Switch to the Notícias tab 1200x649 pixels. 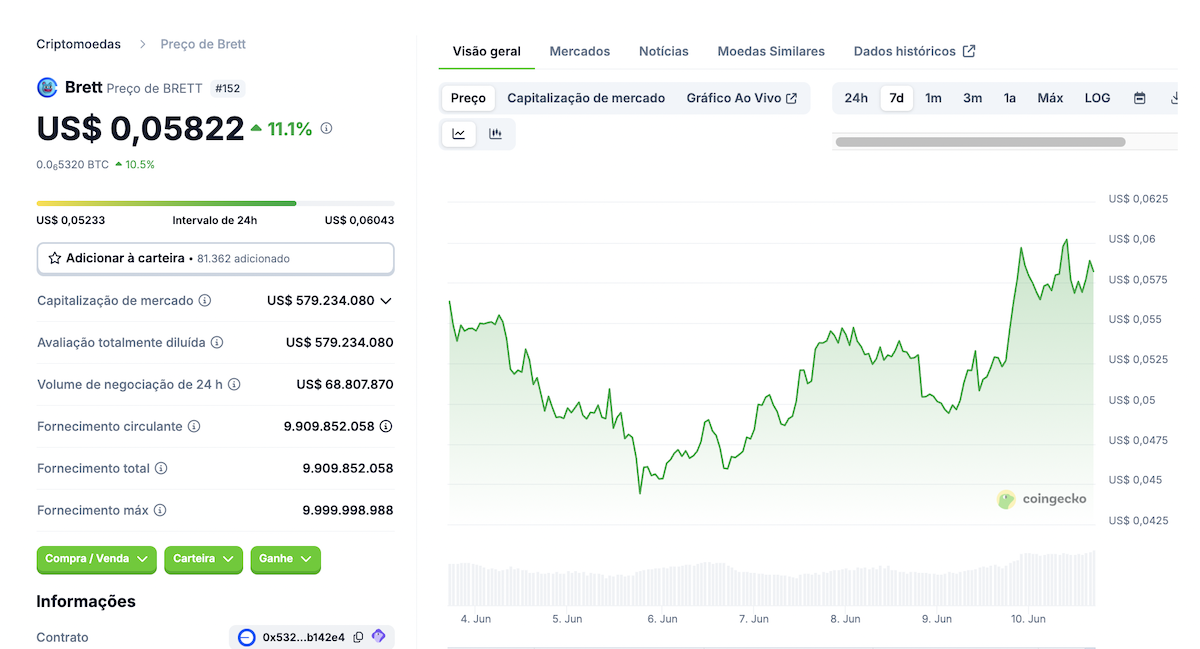coord(664,51)
